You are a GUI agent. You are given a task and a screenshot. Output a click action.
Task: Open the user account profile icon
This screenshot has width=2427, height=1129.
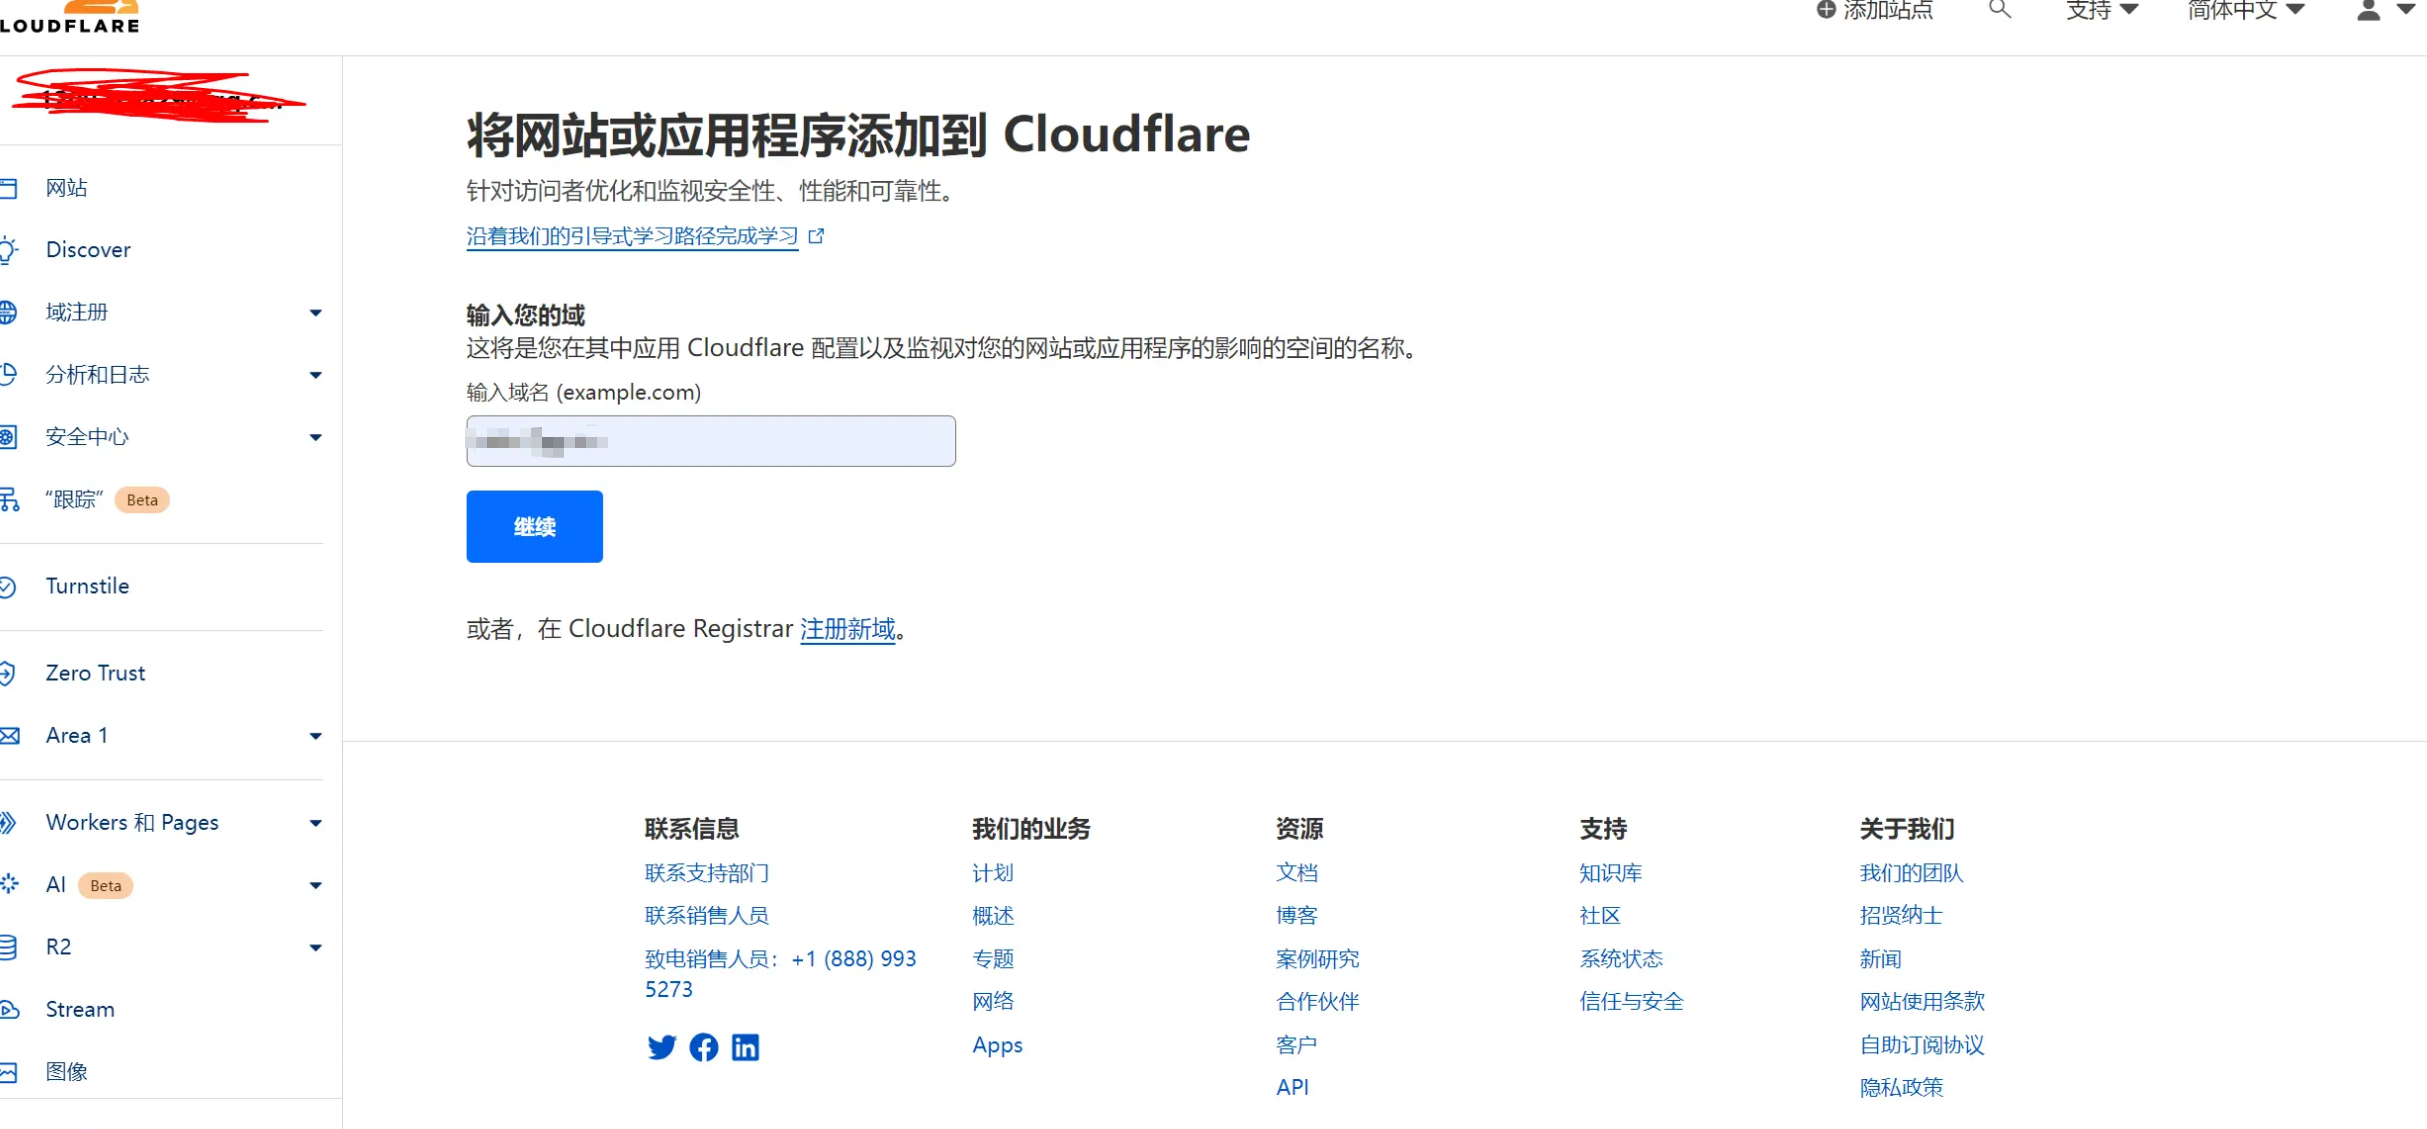pyautogui.click(x=2369, y=11)
